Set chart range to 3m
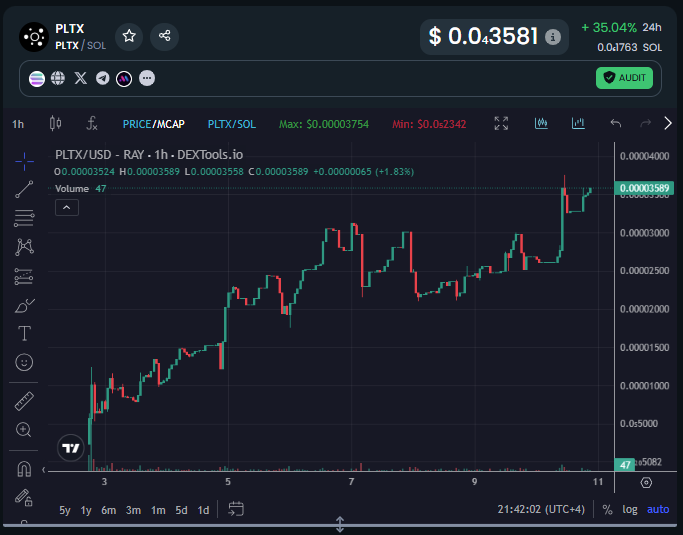Viewport: 683px width, 535px height. (133, 510)
